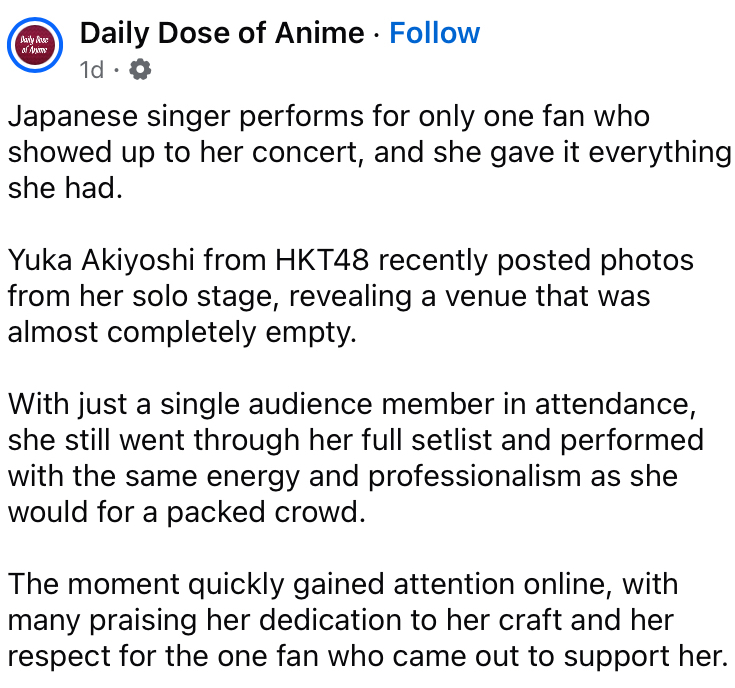The image size is (735, 688).
Task: Click the post settings gear icon
Action: click(x=141, y=69)
